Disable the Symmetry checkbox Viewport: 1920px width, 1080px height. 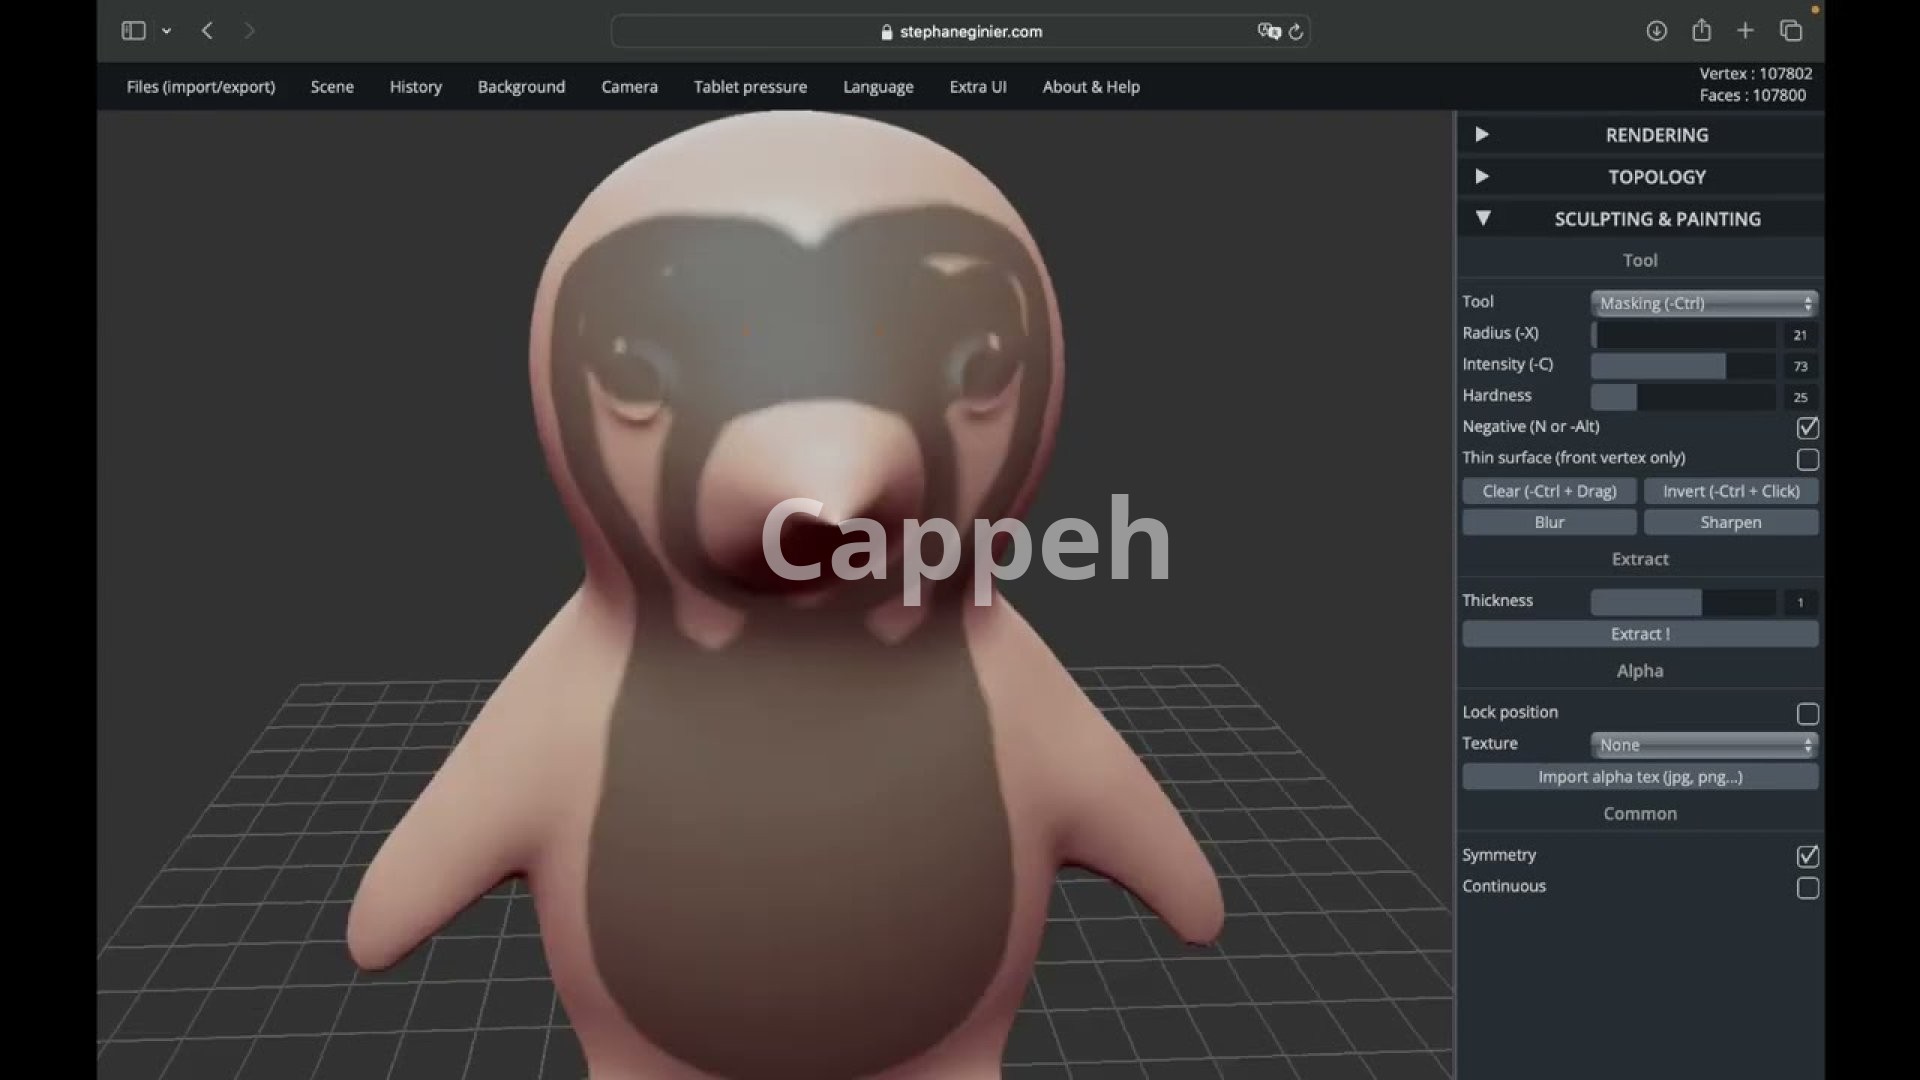(x=1807, y=856)
